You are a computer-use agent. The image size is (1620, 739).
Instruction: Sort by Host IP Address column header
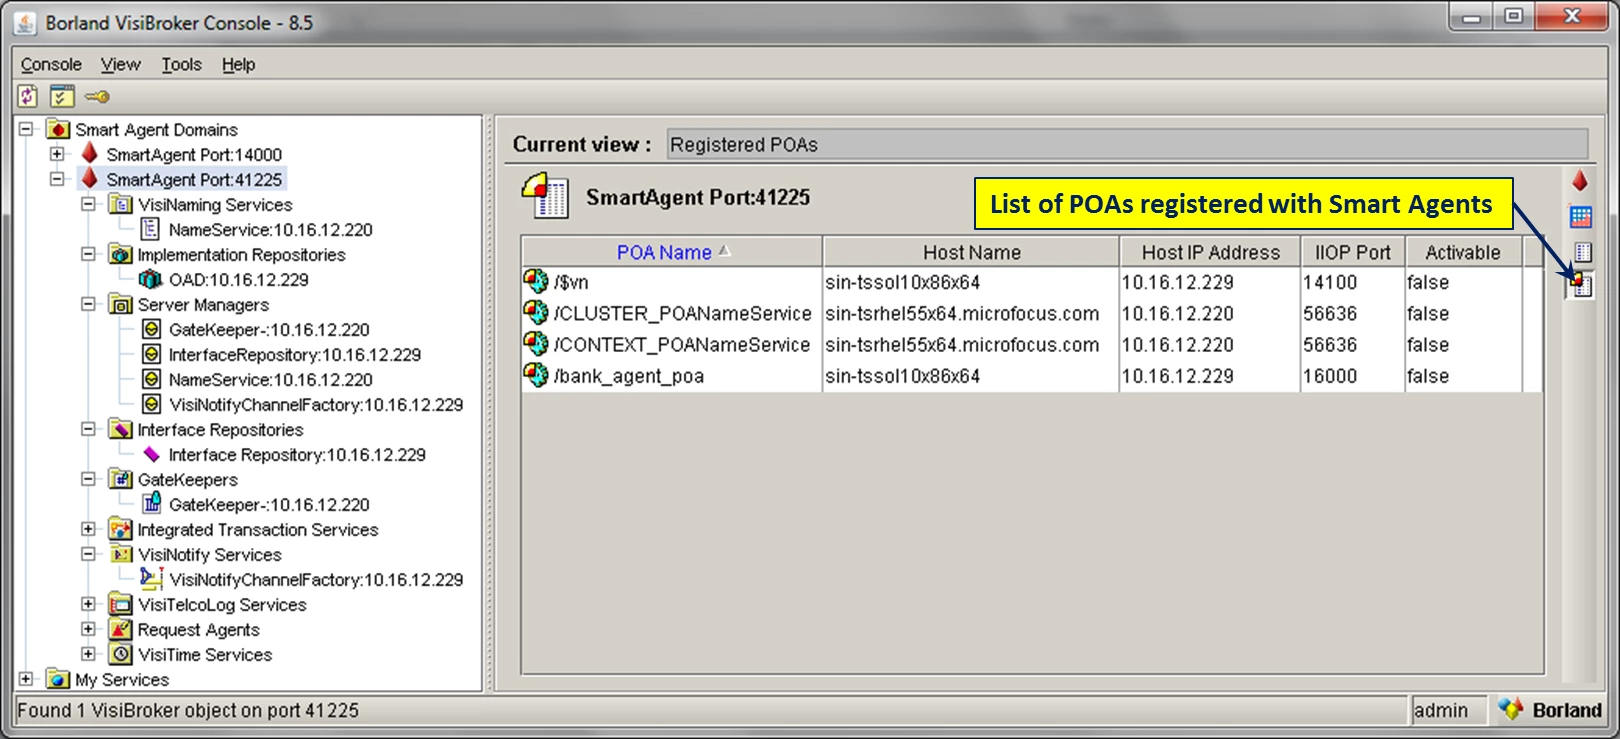click(1210, 252)
